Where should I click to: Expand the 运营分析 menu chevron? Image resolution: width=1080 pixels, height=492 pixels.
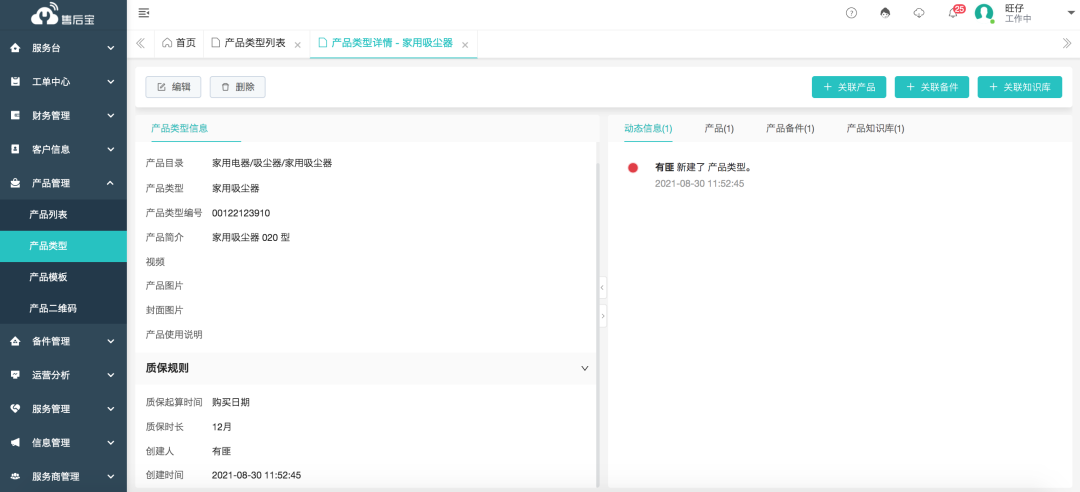pyautogui.click(x=110, y=375)
